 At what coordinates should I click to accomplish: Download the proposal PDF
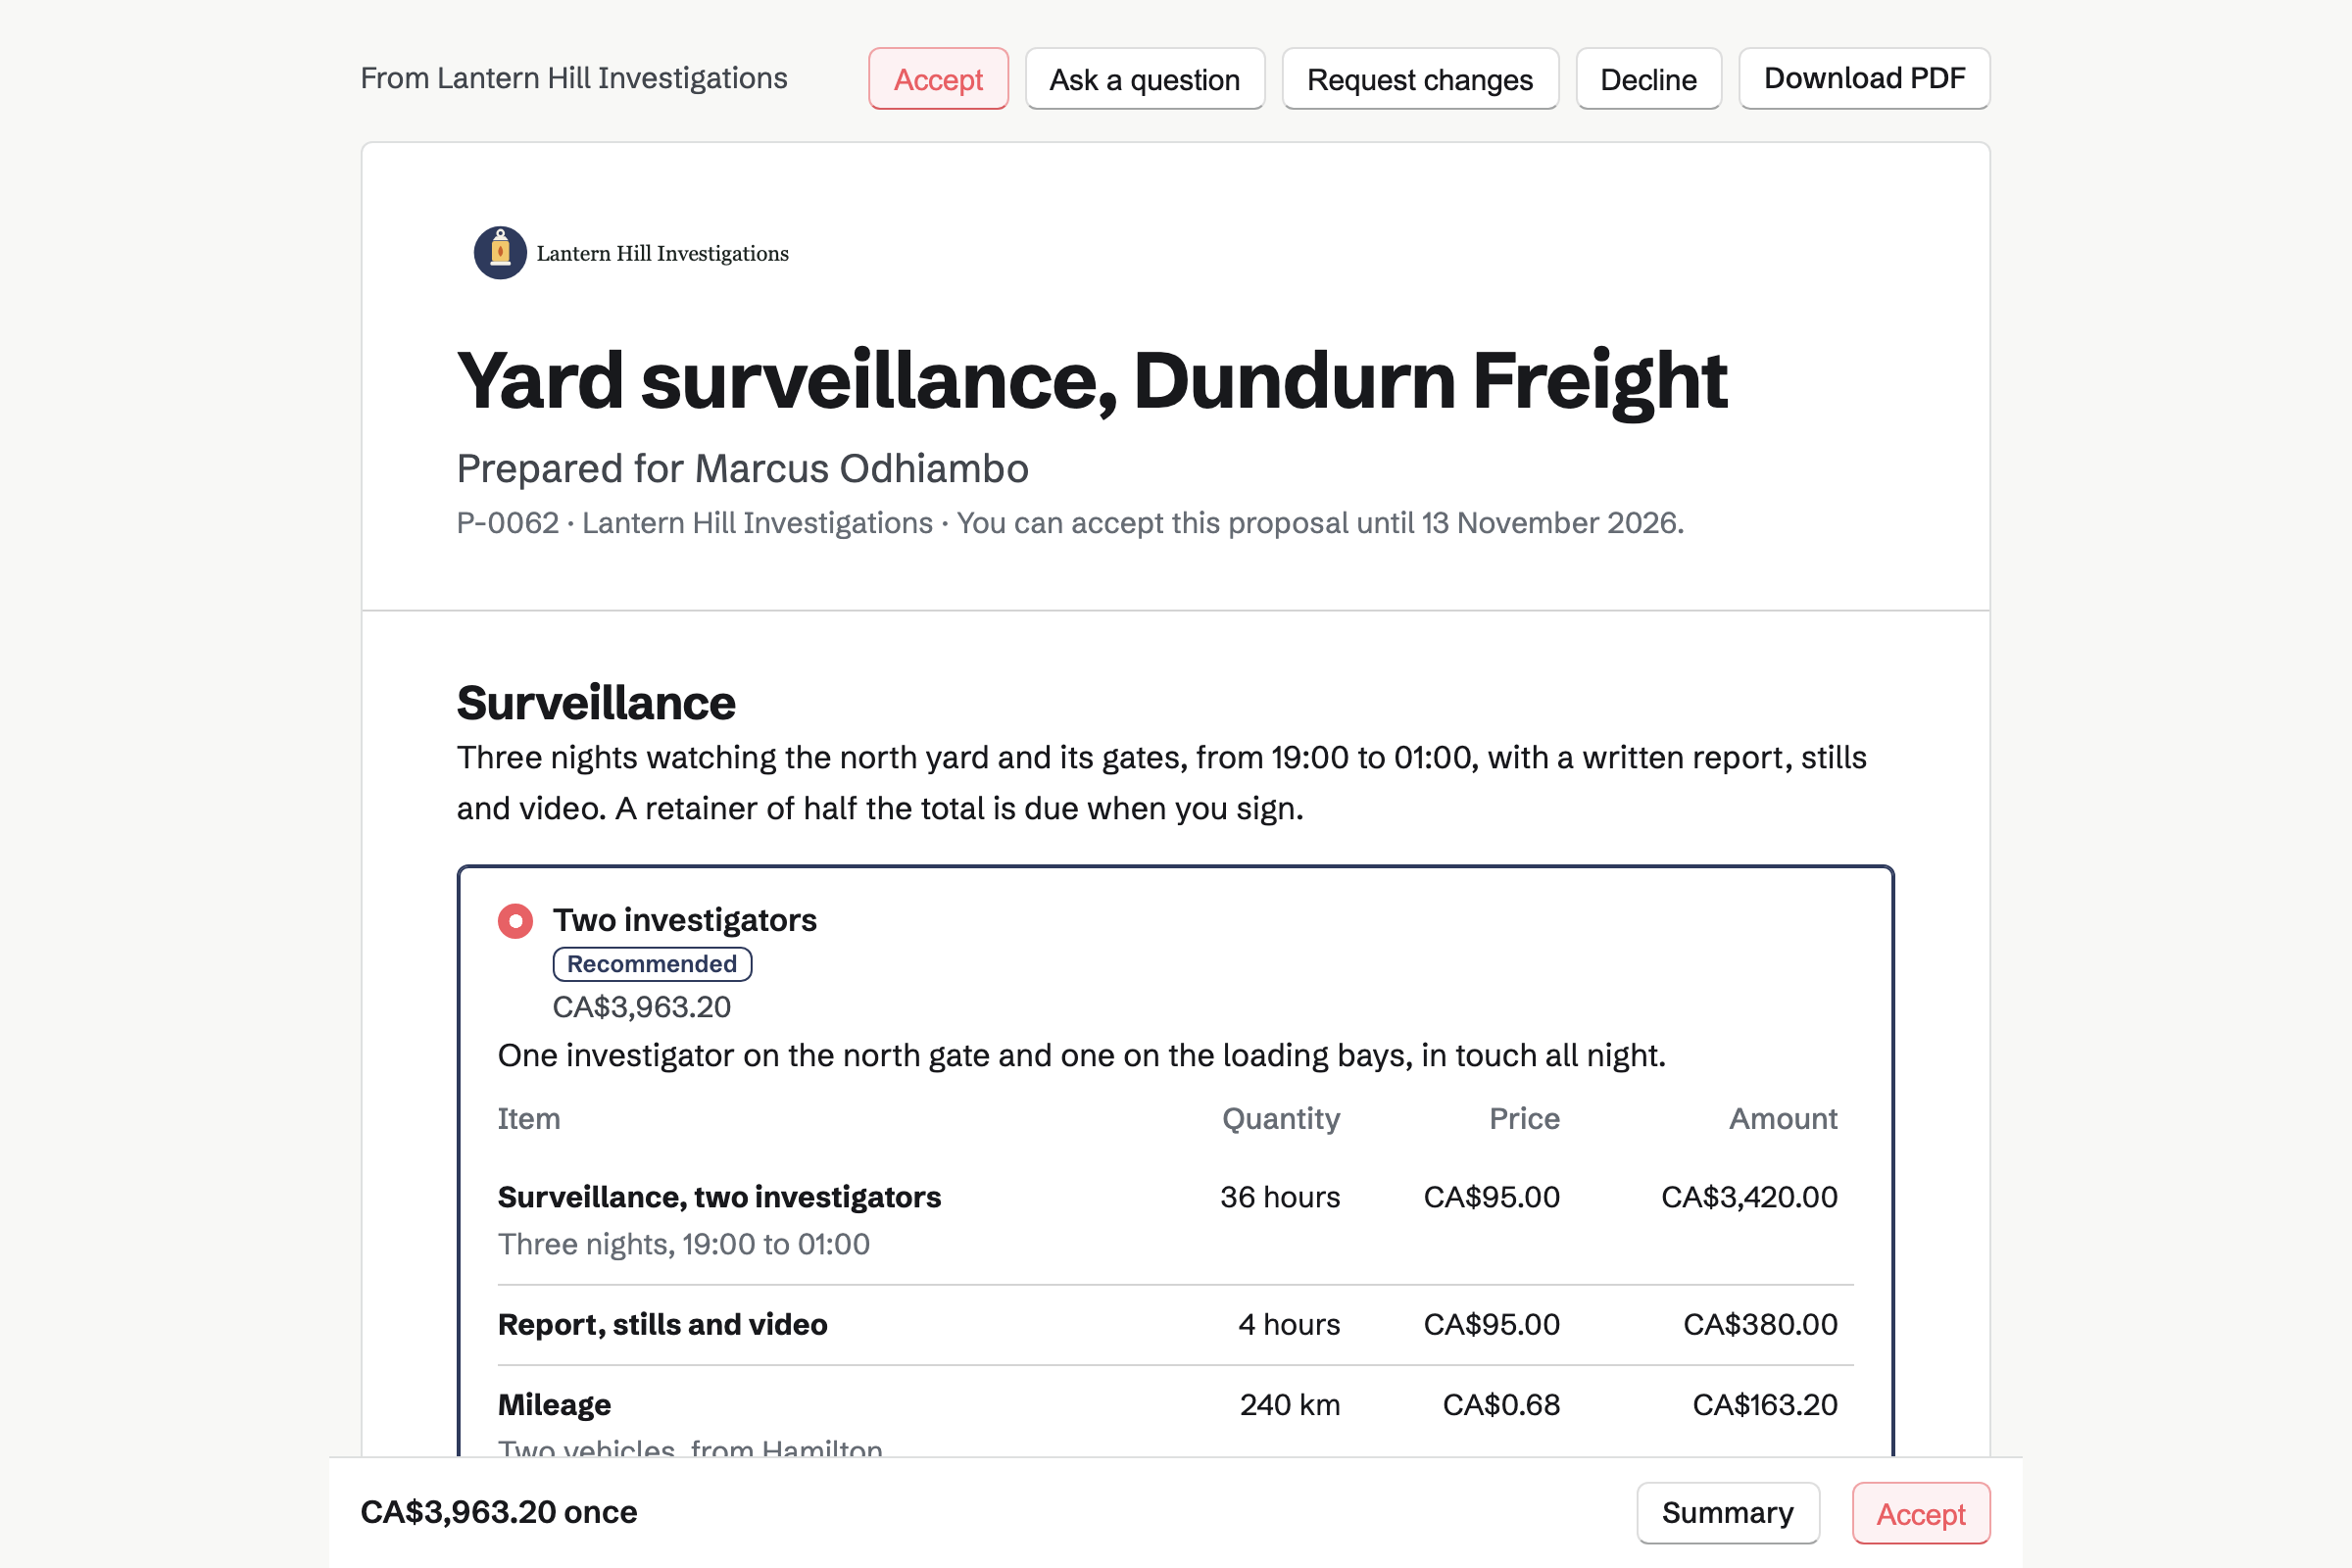pyautogui.click(x=1864, y=79)
